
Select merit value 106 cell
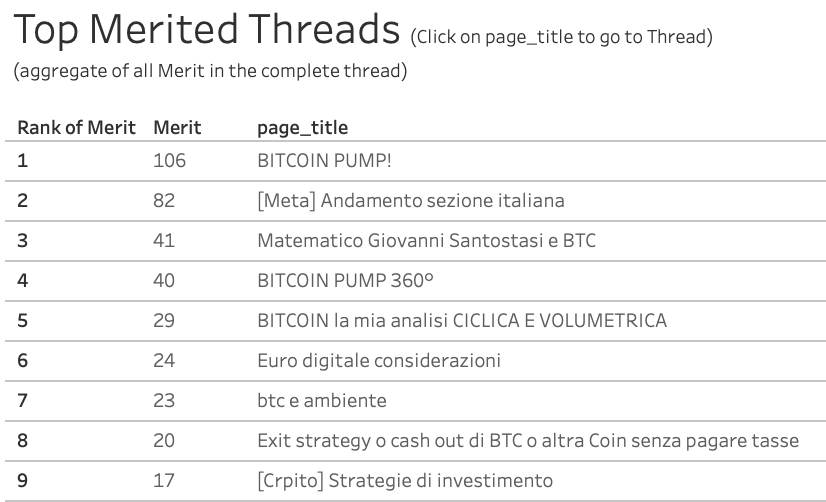(169, 161)
